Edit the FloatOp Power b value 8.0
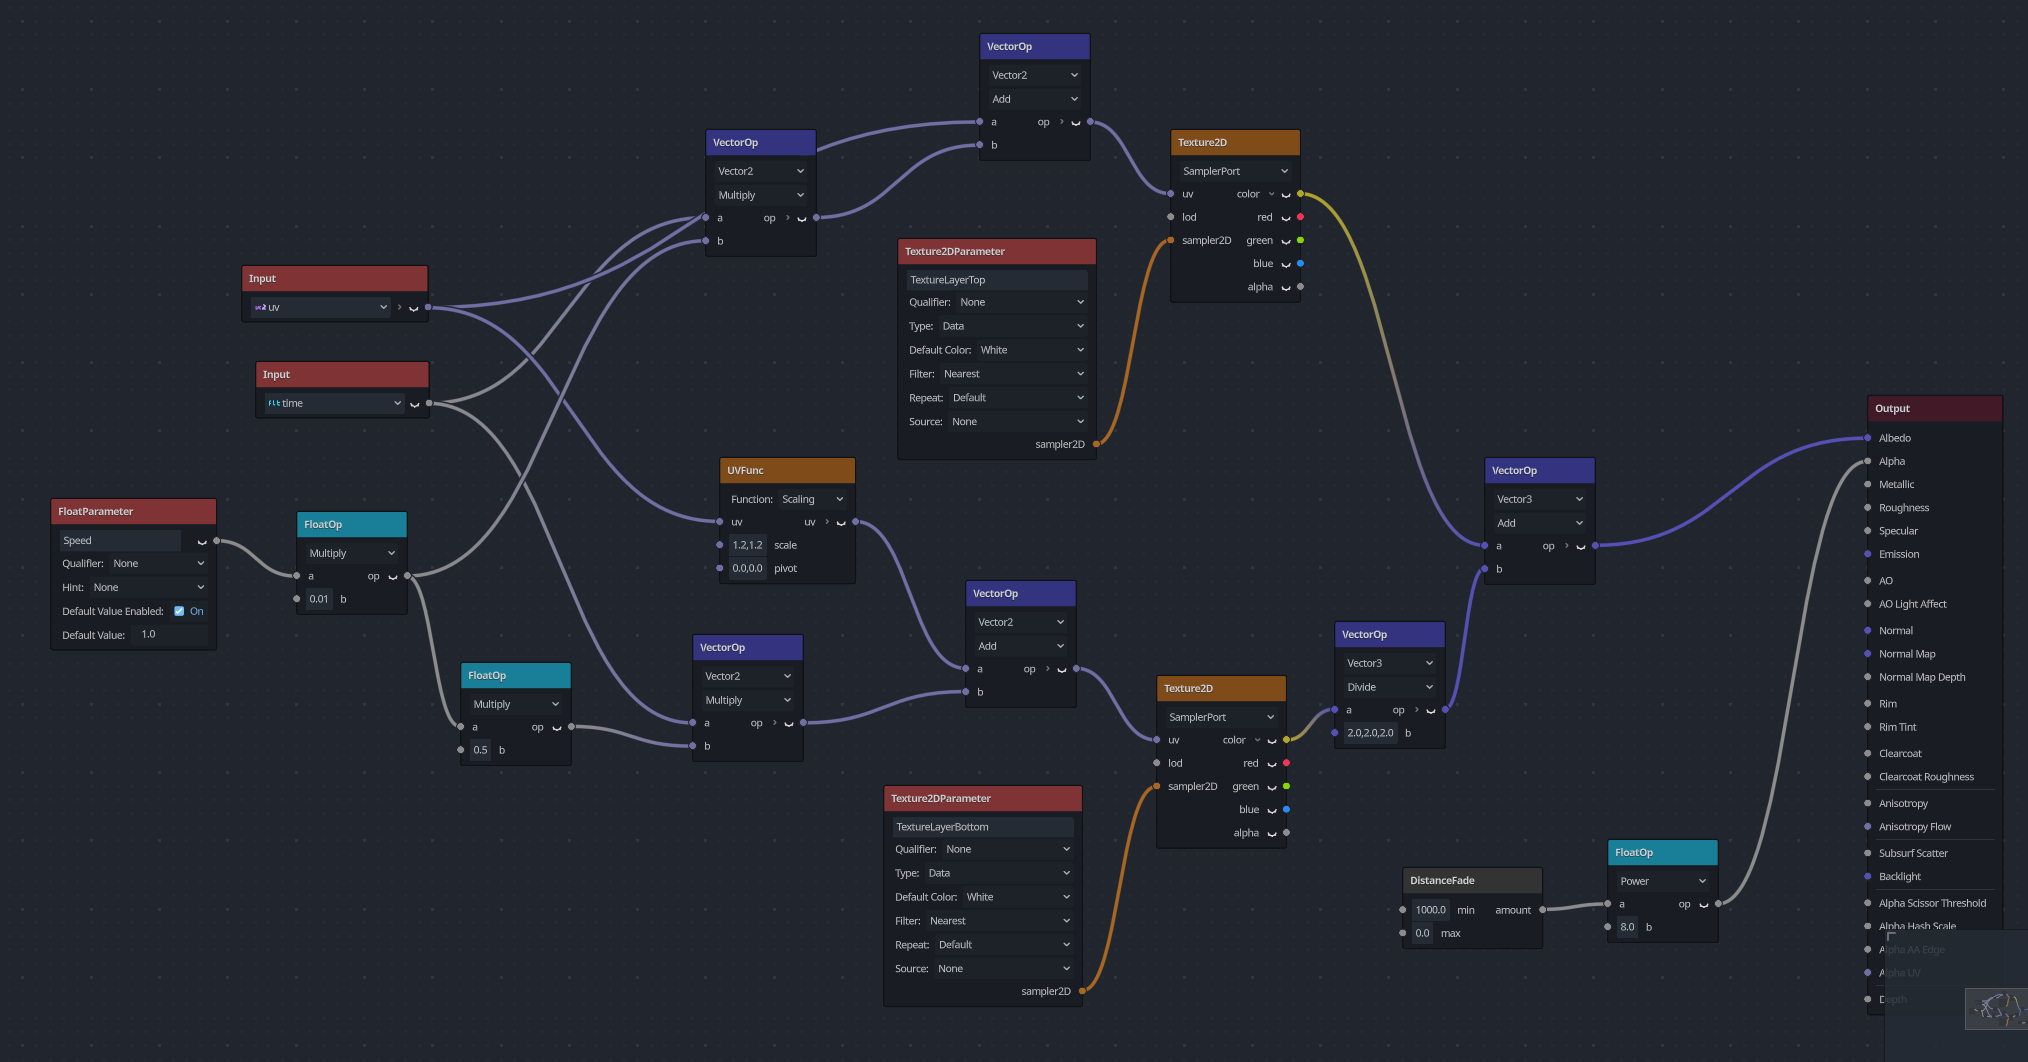 pyautogui.click(x=1627, y=927)
